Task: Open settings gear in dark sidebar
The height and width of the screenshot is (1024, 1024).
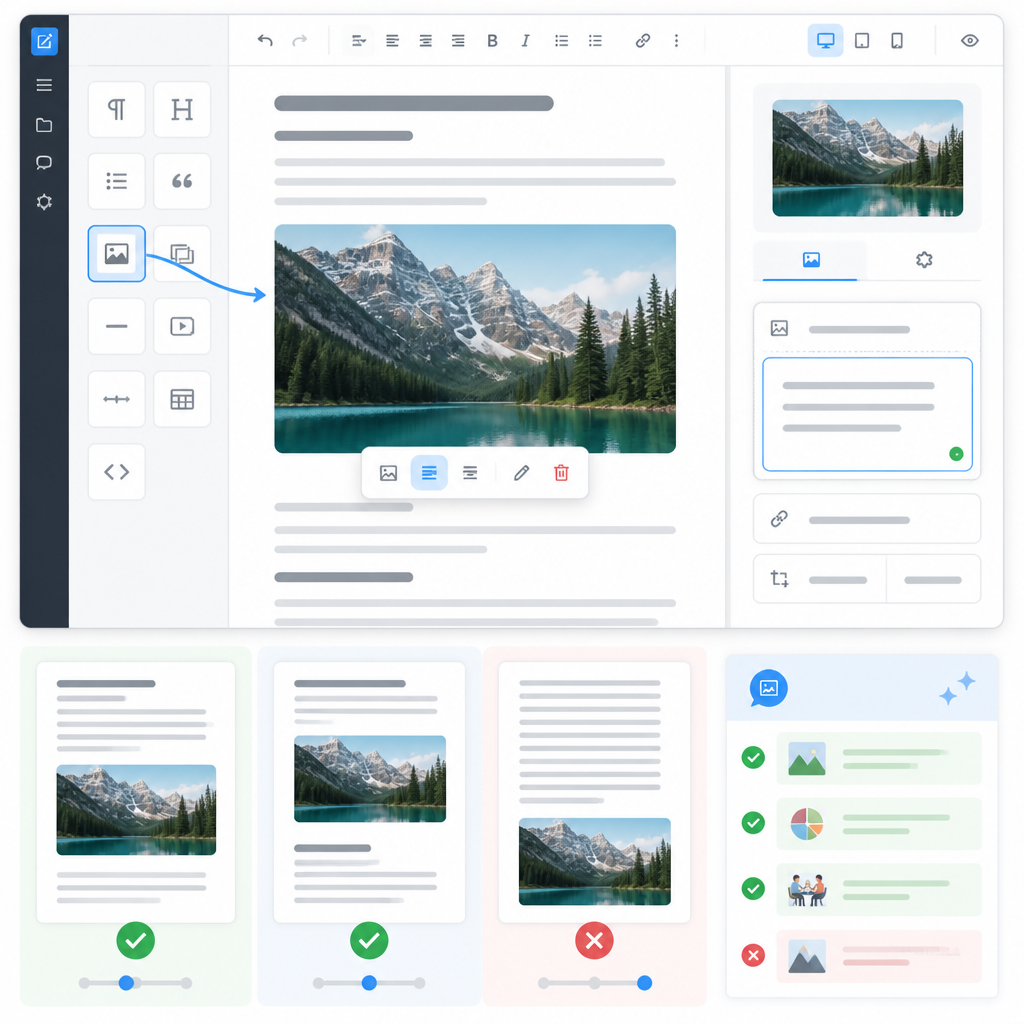Action: pyautogui.click(x=44, y=202)
